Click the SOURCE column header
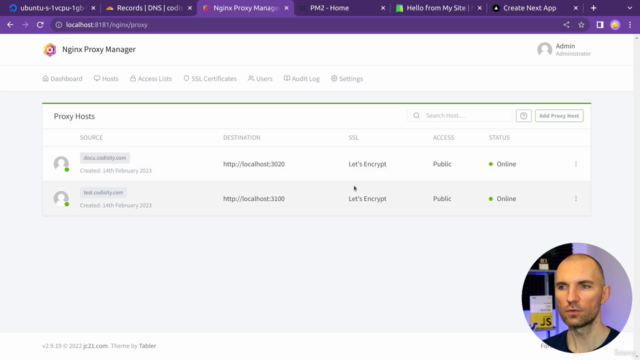This screenshot has width=640, height=360. click(91, 138)
